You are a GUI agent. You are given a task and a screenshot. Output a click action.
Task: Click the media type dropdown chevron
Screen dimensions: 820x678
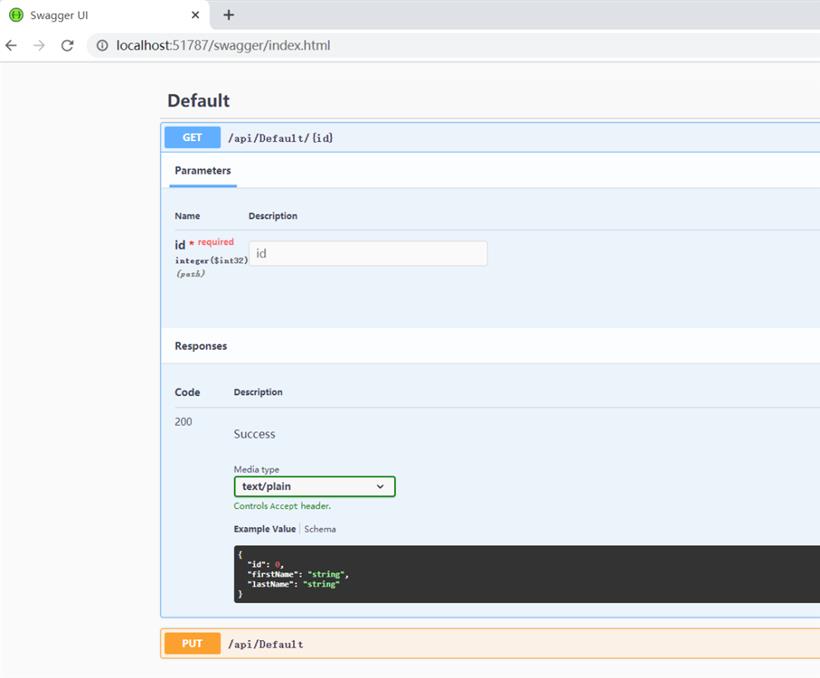pos(380,487)
